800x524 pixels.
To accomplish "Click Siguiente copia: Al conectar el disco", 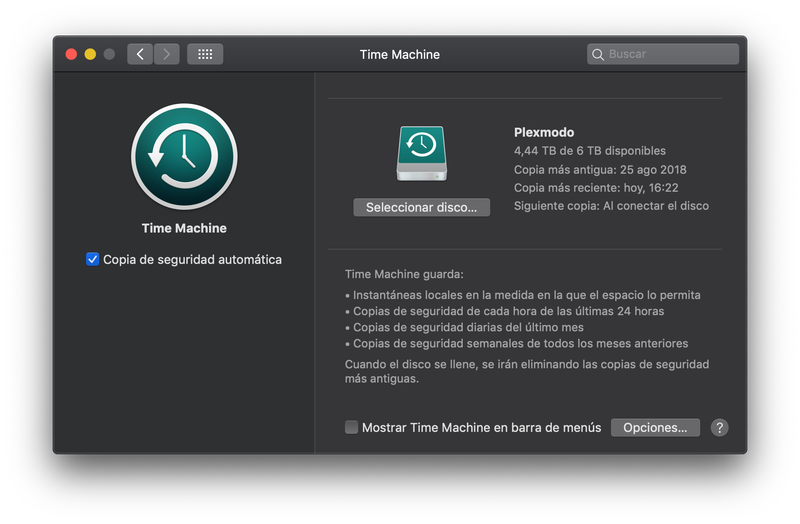I will (611, 206).
